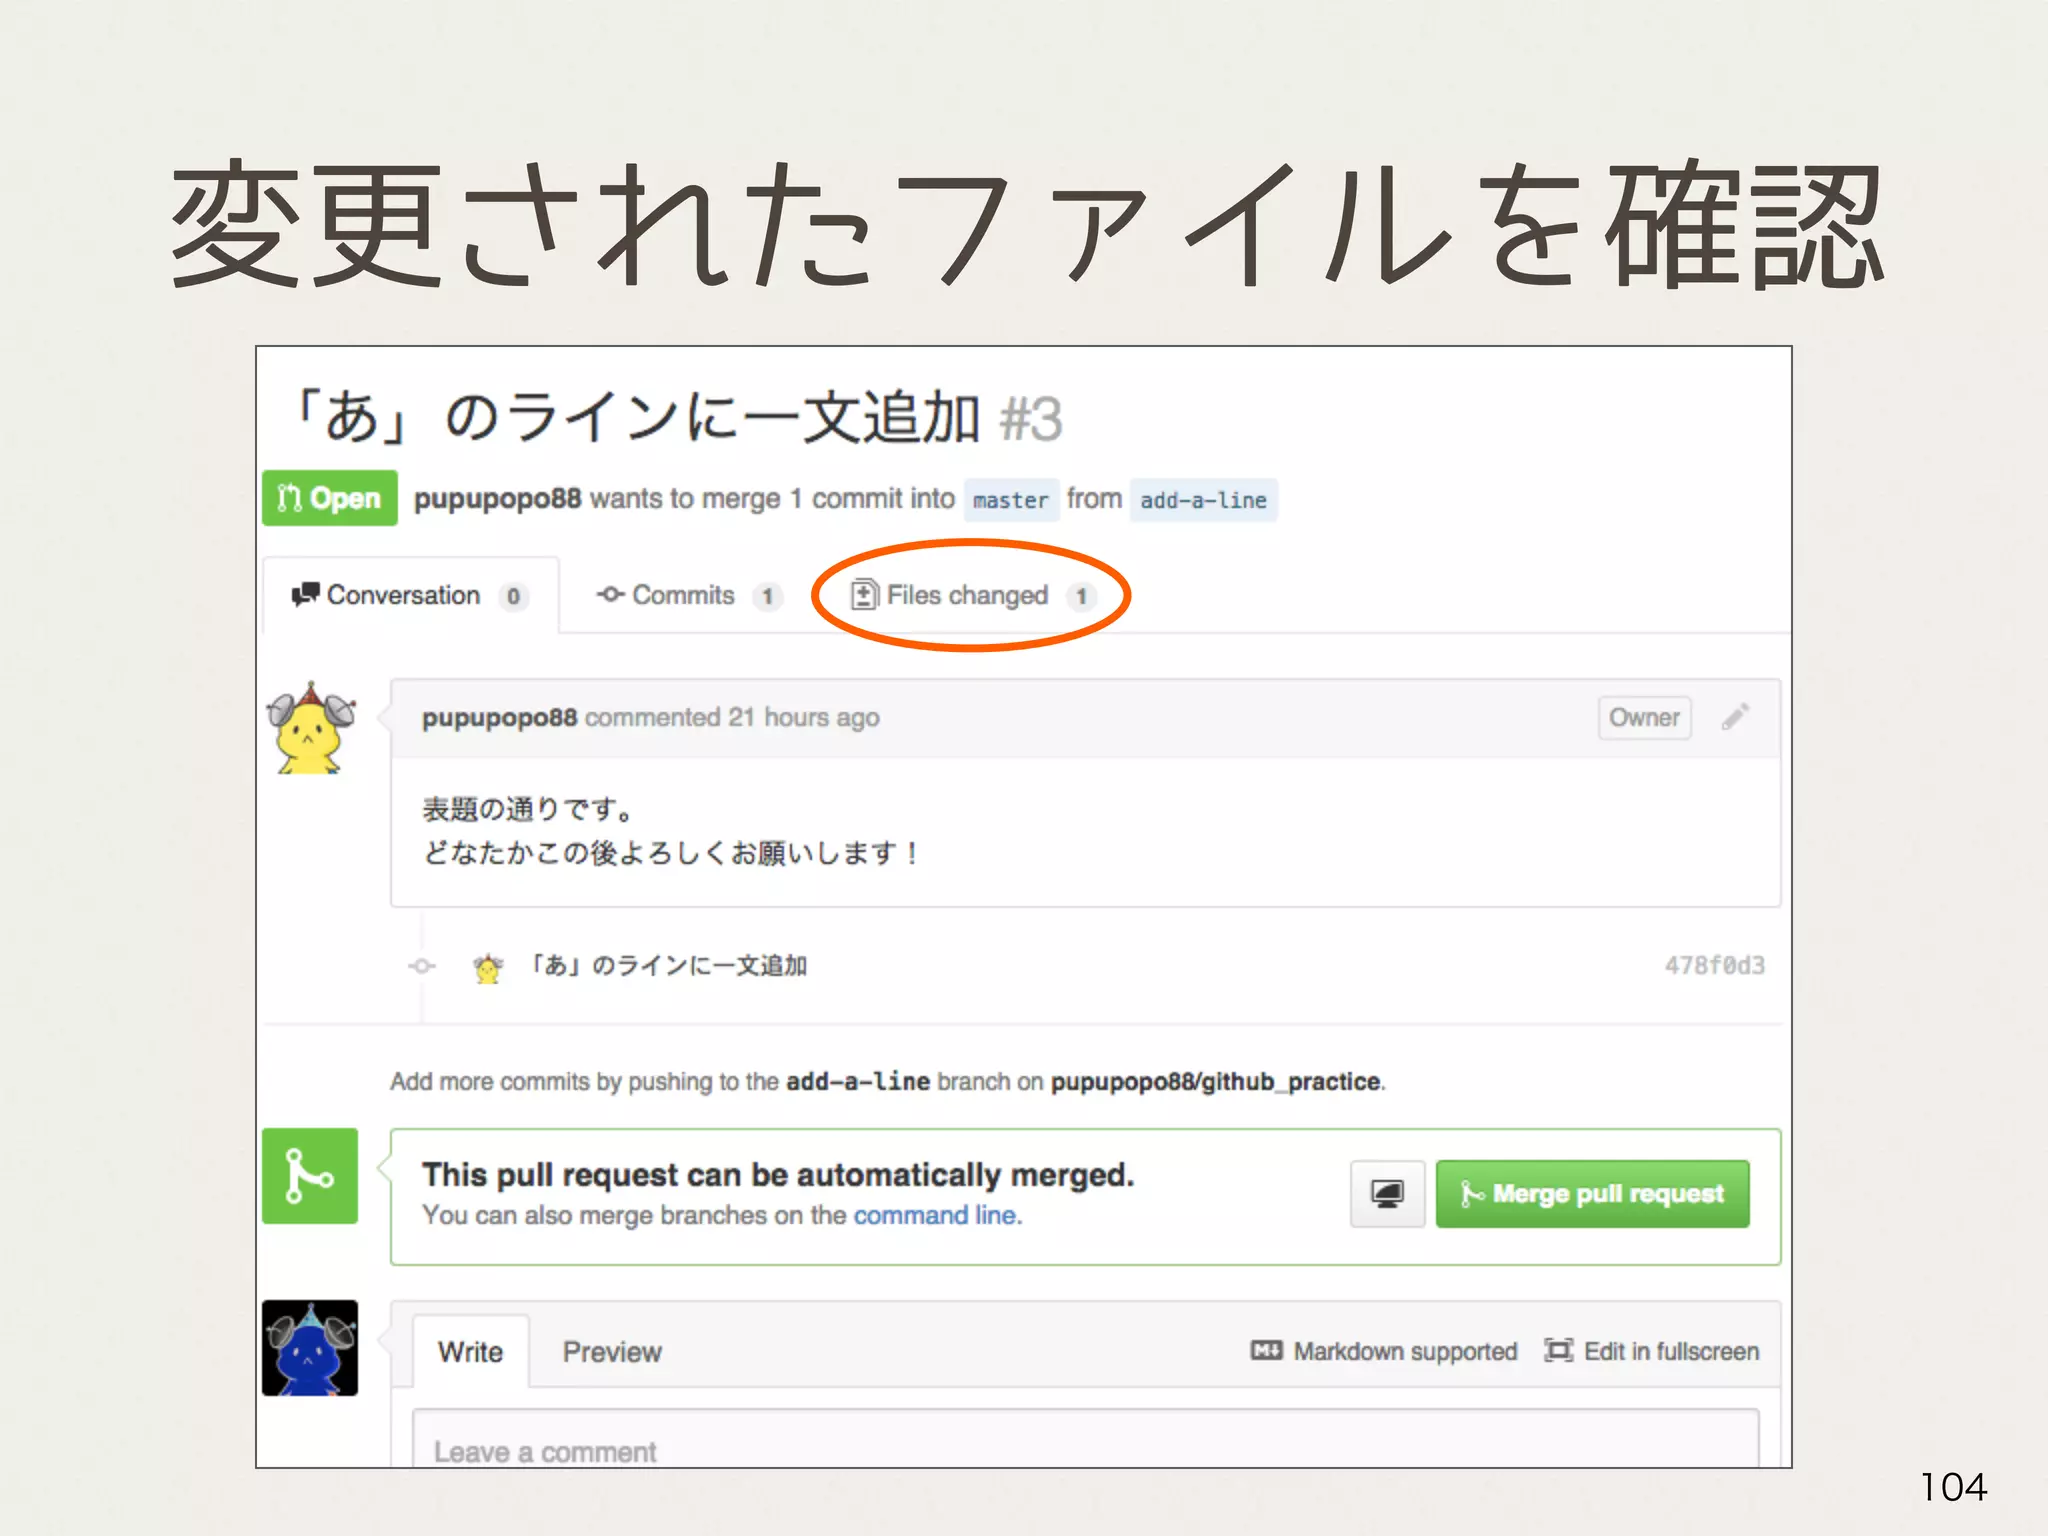This screenshot has width=2048, height=1536.
Task: Switch to the Commits tab
Action: 683,596
